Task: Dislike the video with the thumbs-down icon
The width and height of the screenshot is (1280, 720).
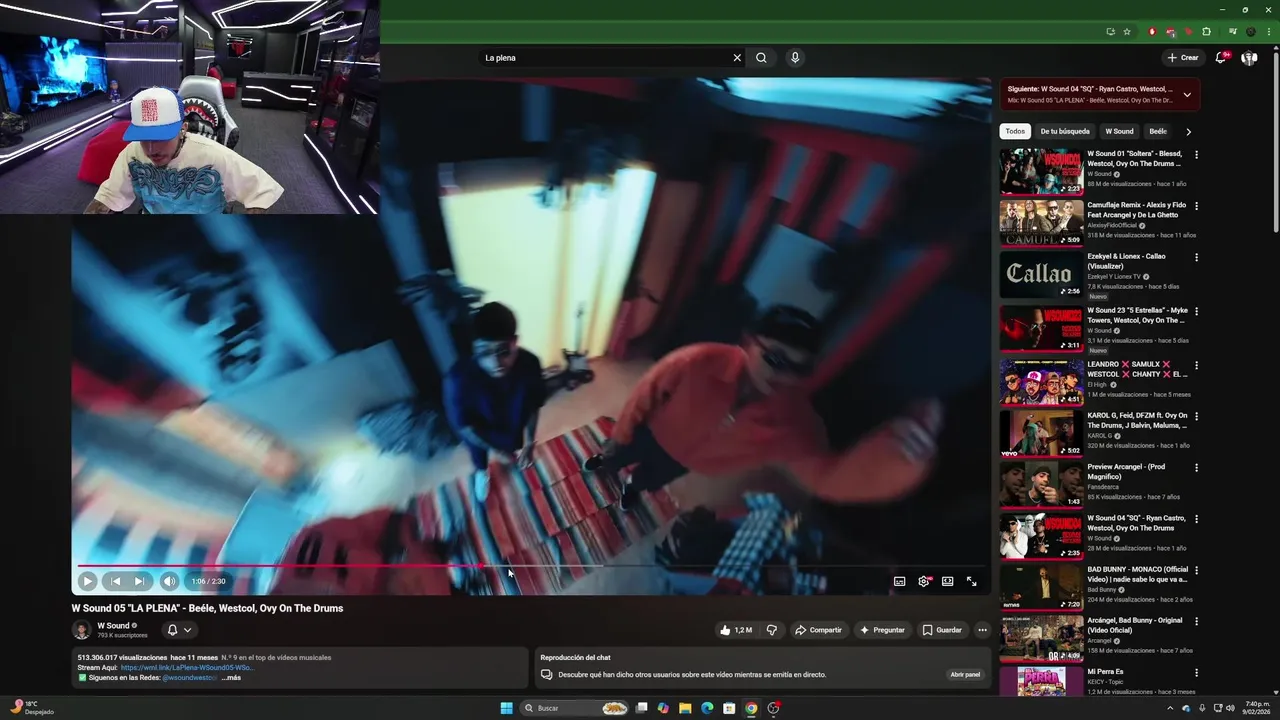Action: [x=771, y=630]
